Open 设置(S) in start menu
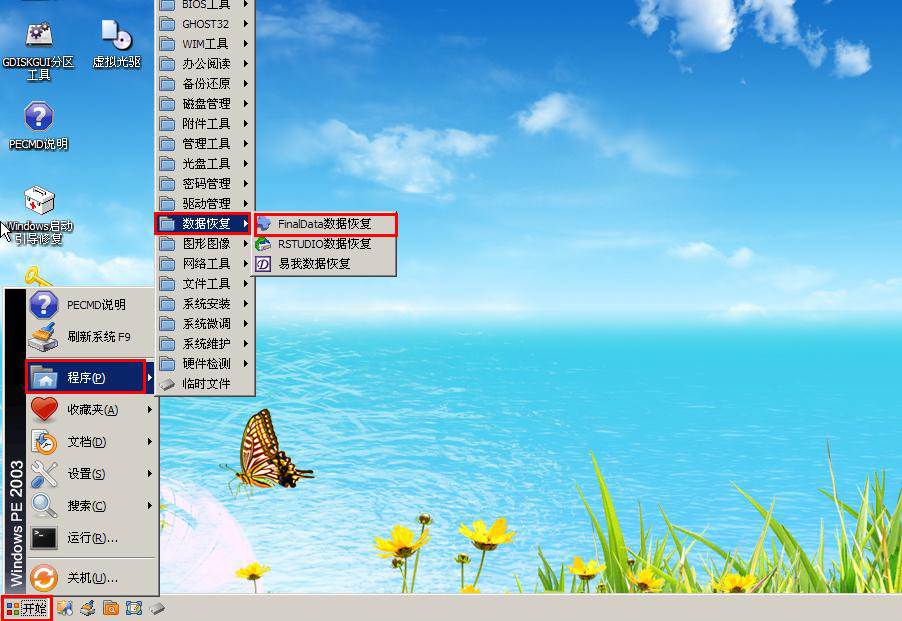The width and height of the screenshot is (902, 621). [92, 474]
